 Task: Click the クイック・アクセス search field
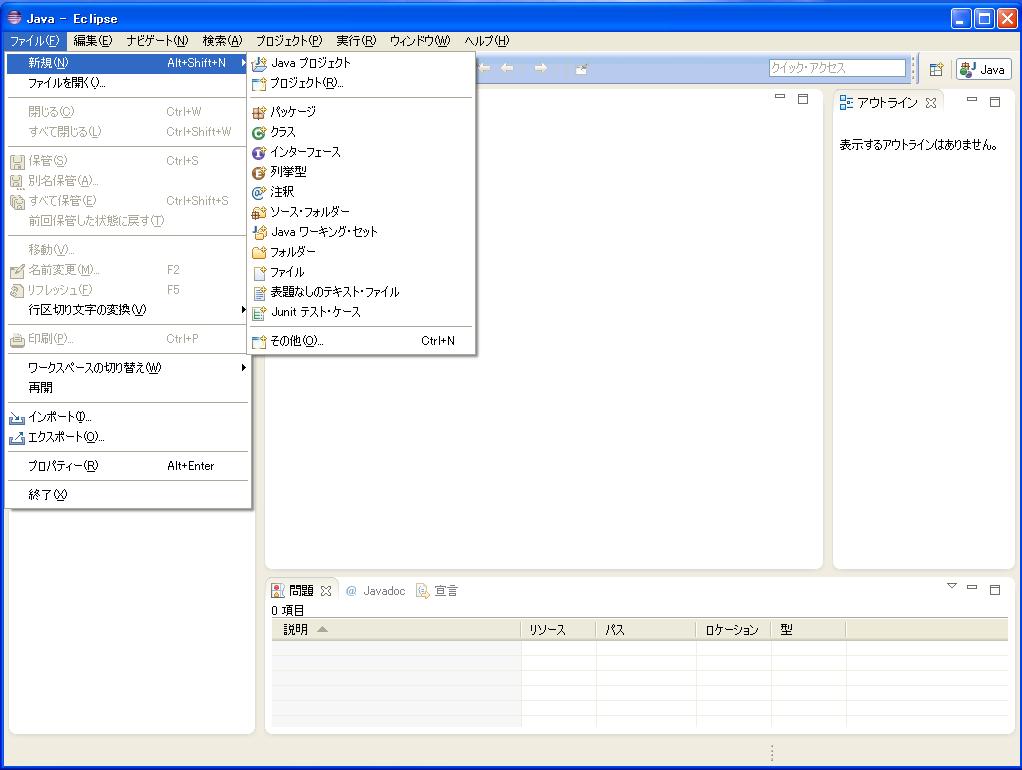point(837,68)
